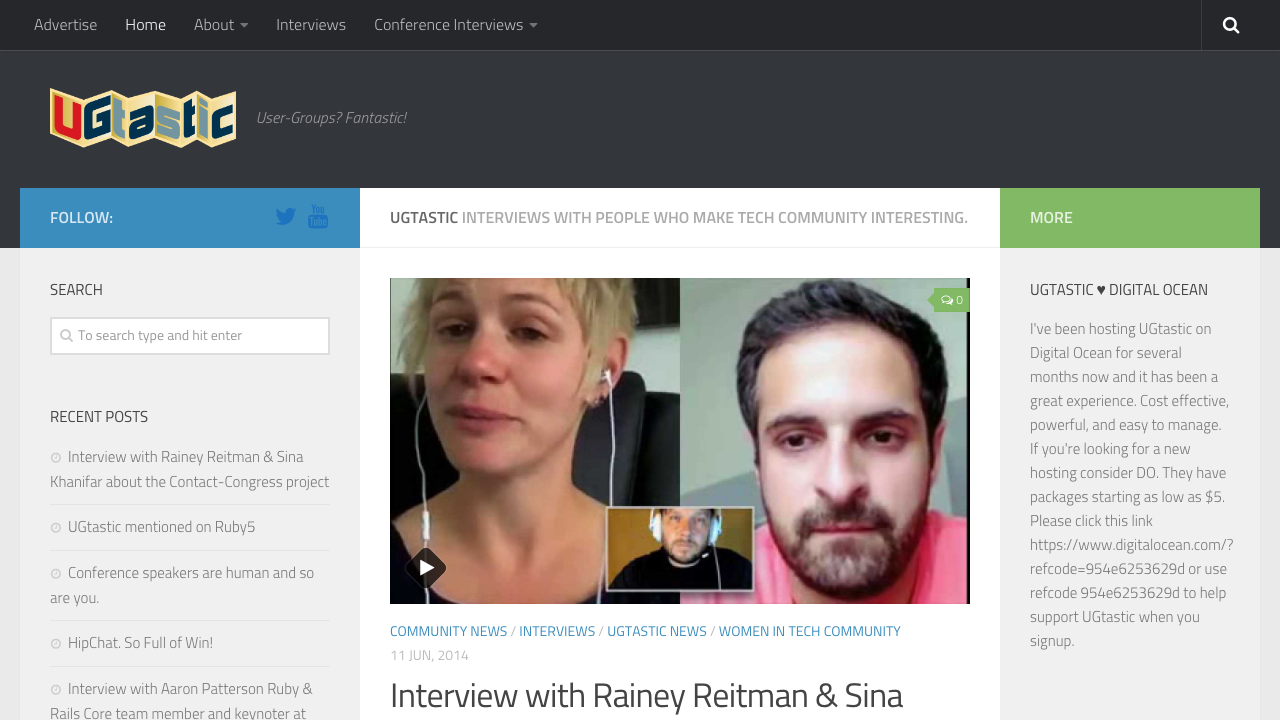Play the interview video
Image resolution: width=1280 pixels, height=720 pixels.
tap(425, 568)
